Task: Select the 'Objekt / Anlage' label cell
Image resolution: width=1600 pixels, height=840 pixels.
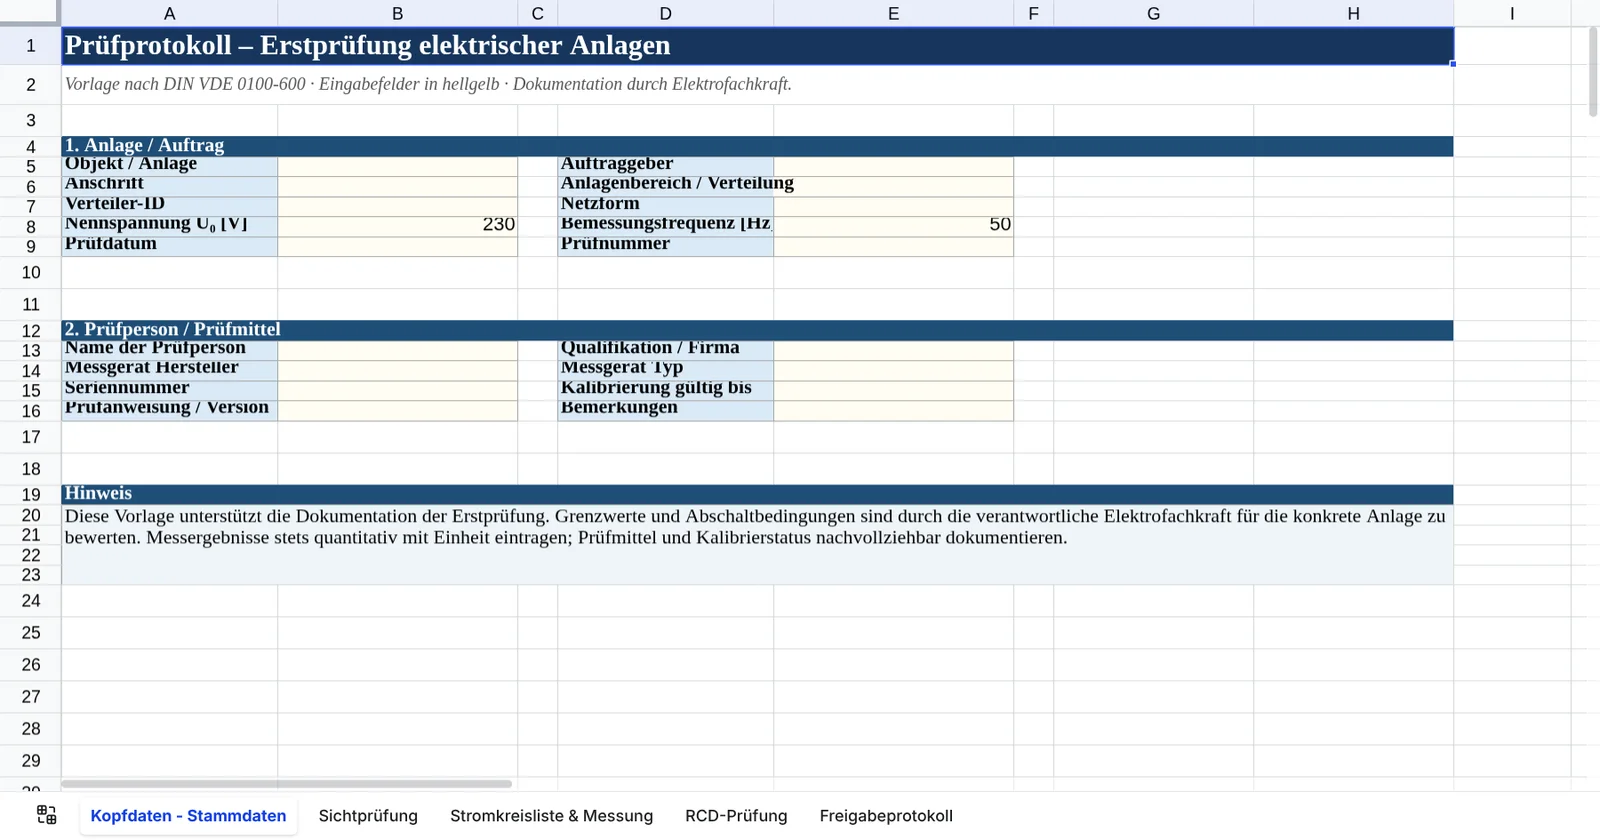Action: 169,166
